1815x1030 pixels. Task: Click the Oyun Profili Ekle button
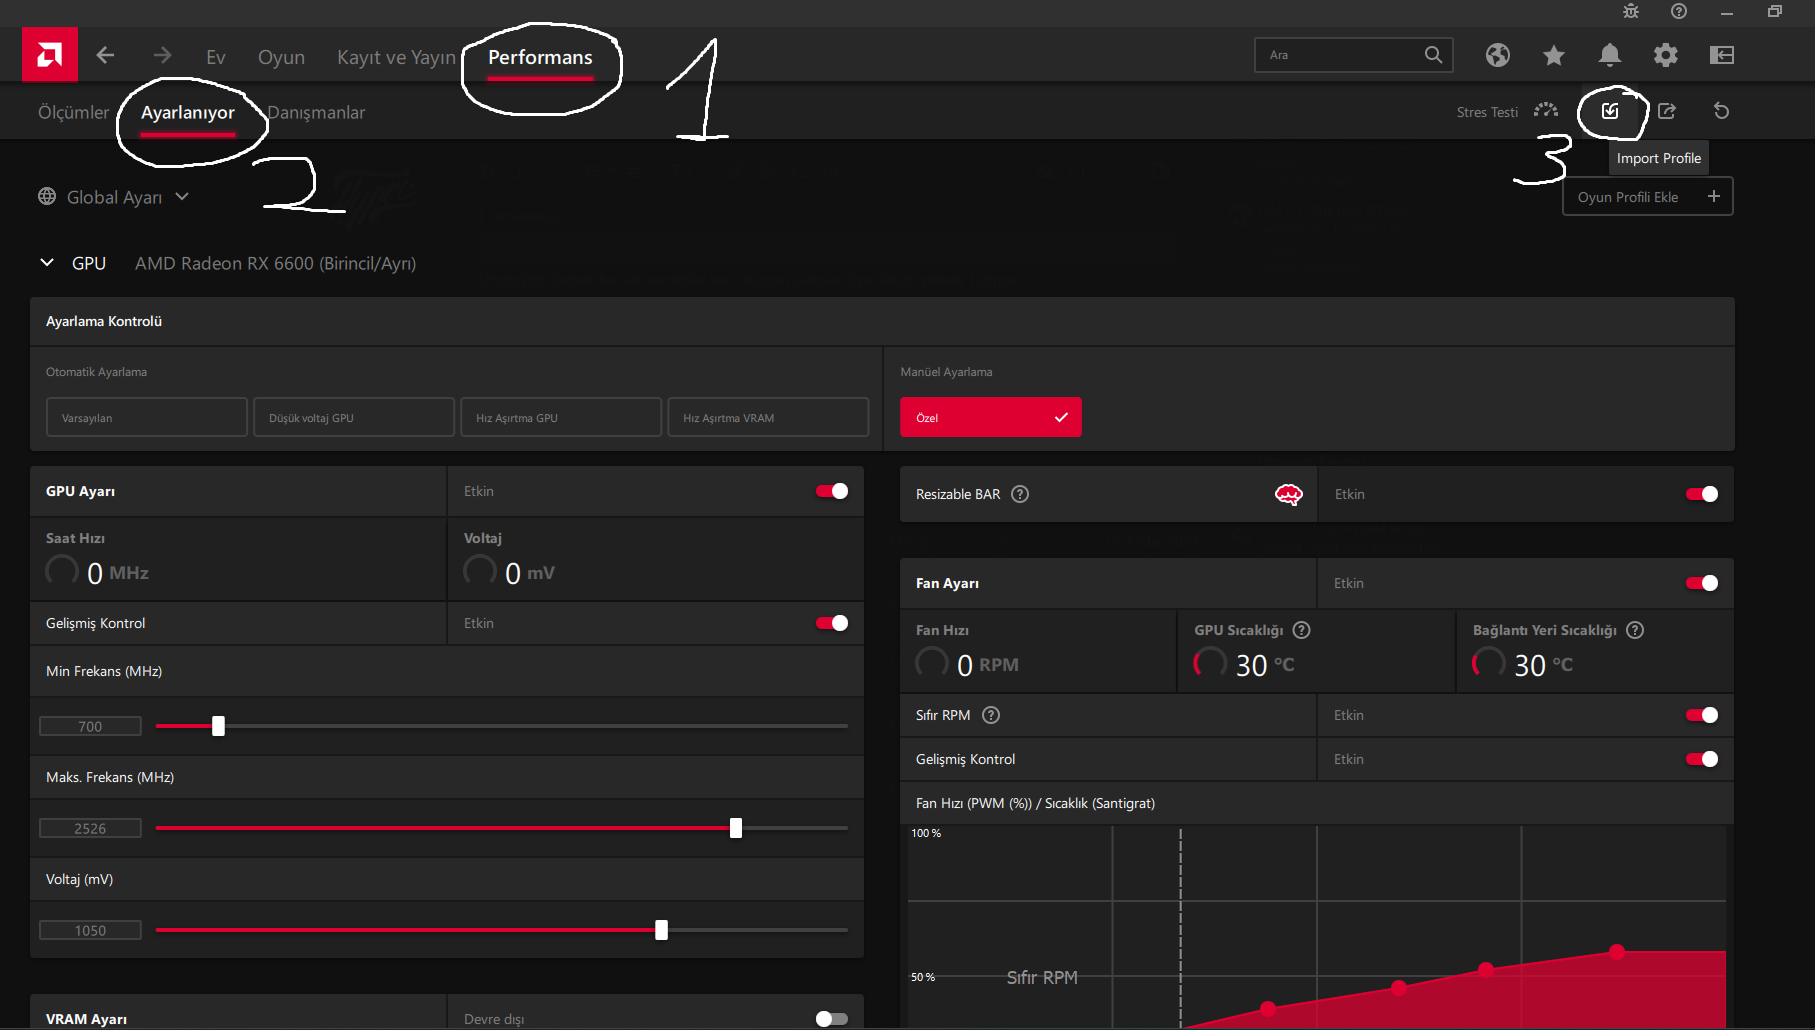click(x=1648, y=196)
